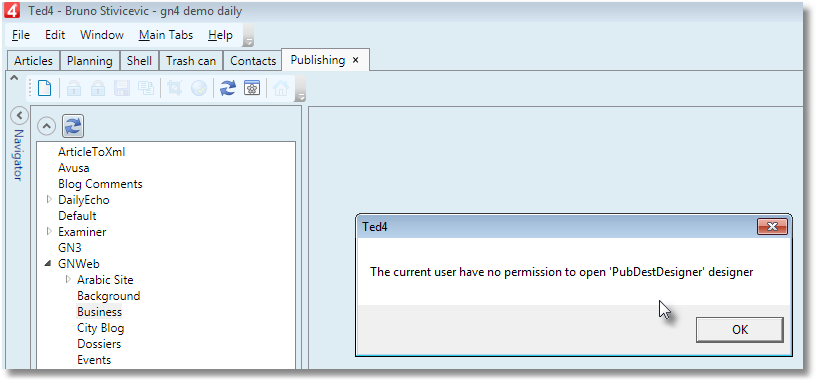This screenshot has width=817, height=383.
Task: Select GNWeb tree item
Action: point(79,264)
